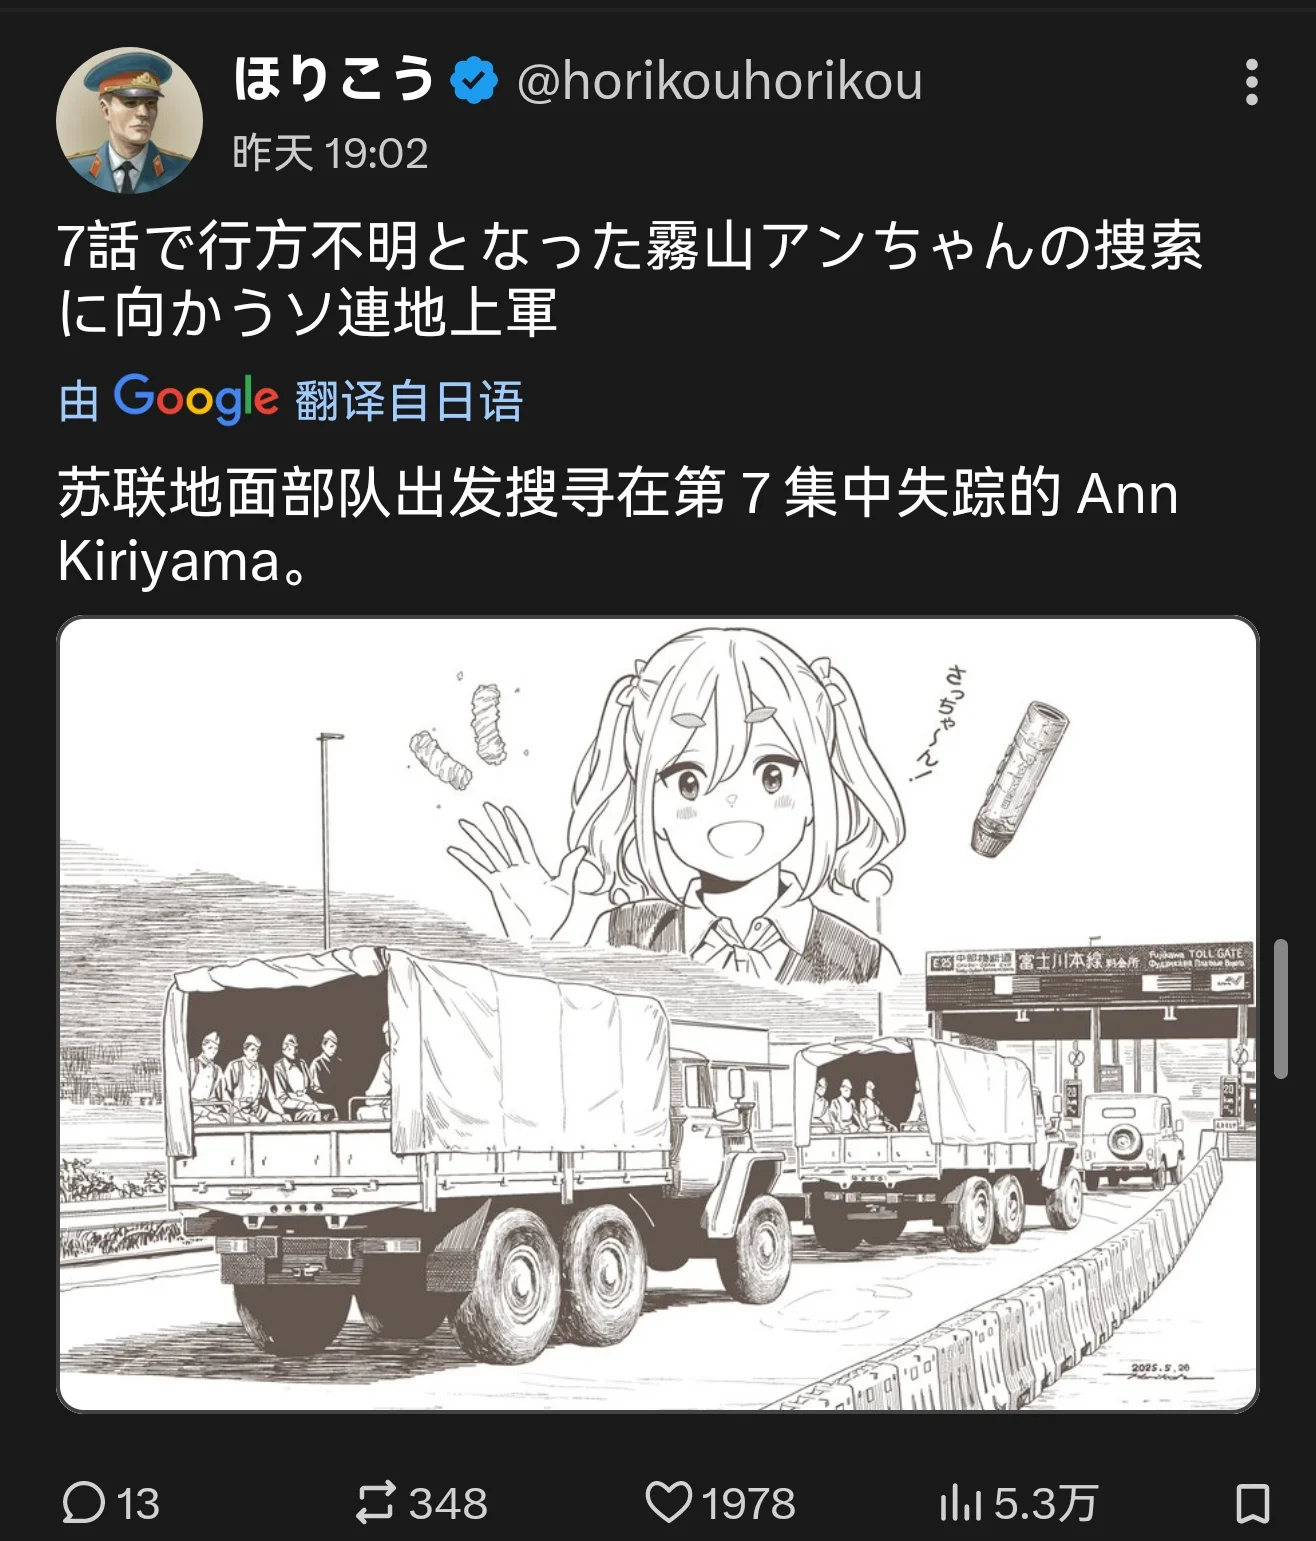Screen dimensions: 1316x1541
Task: Like the post with heart icon
Action: coord(668,1502)
